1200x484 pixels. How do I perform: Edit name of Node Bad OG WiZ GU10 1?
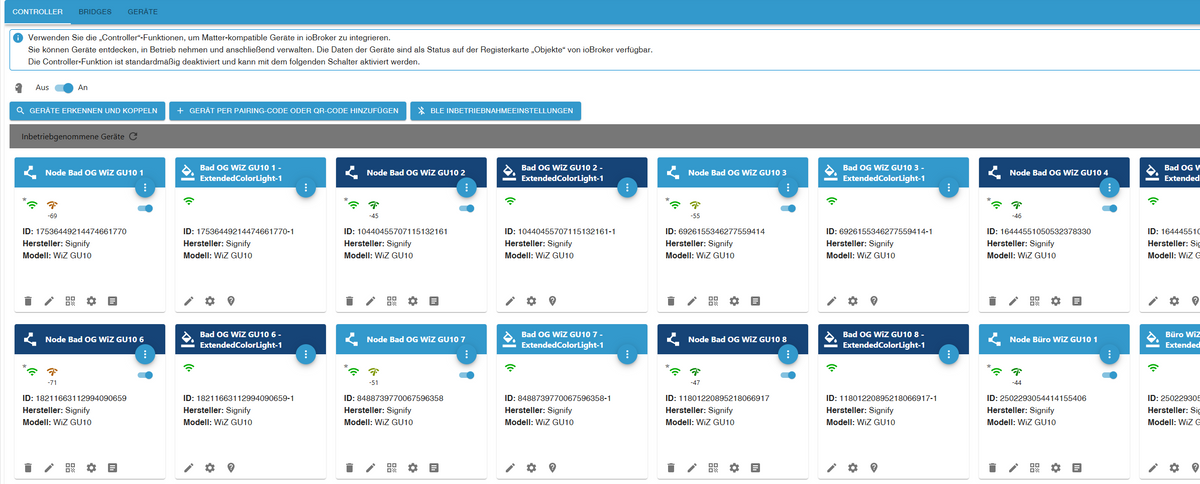click(x=49, y=300)
